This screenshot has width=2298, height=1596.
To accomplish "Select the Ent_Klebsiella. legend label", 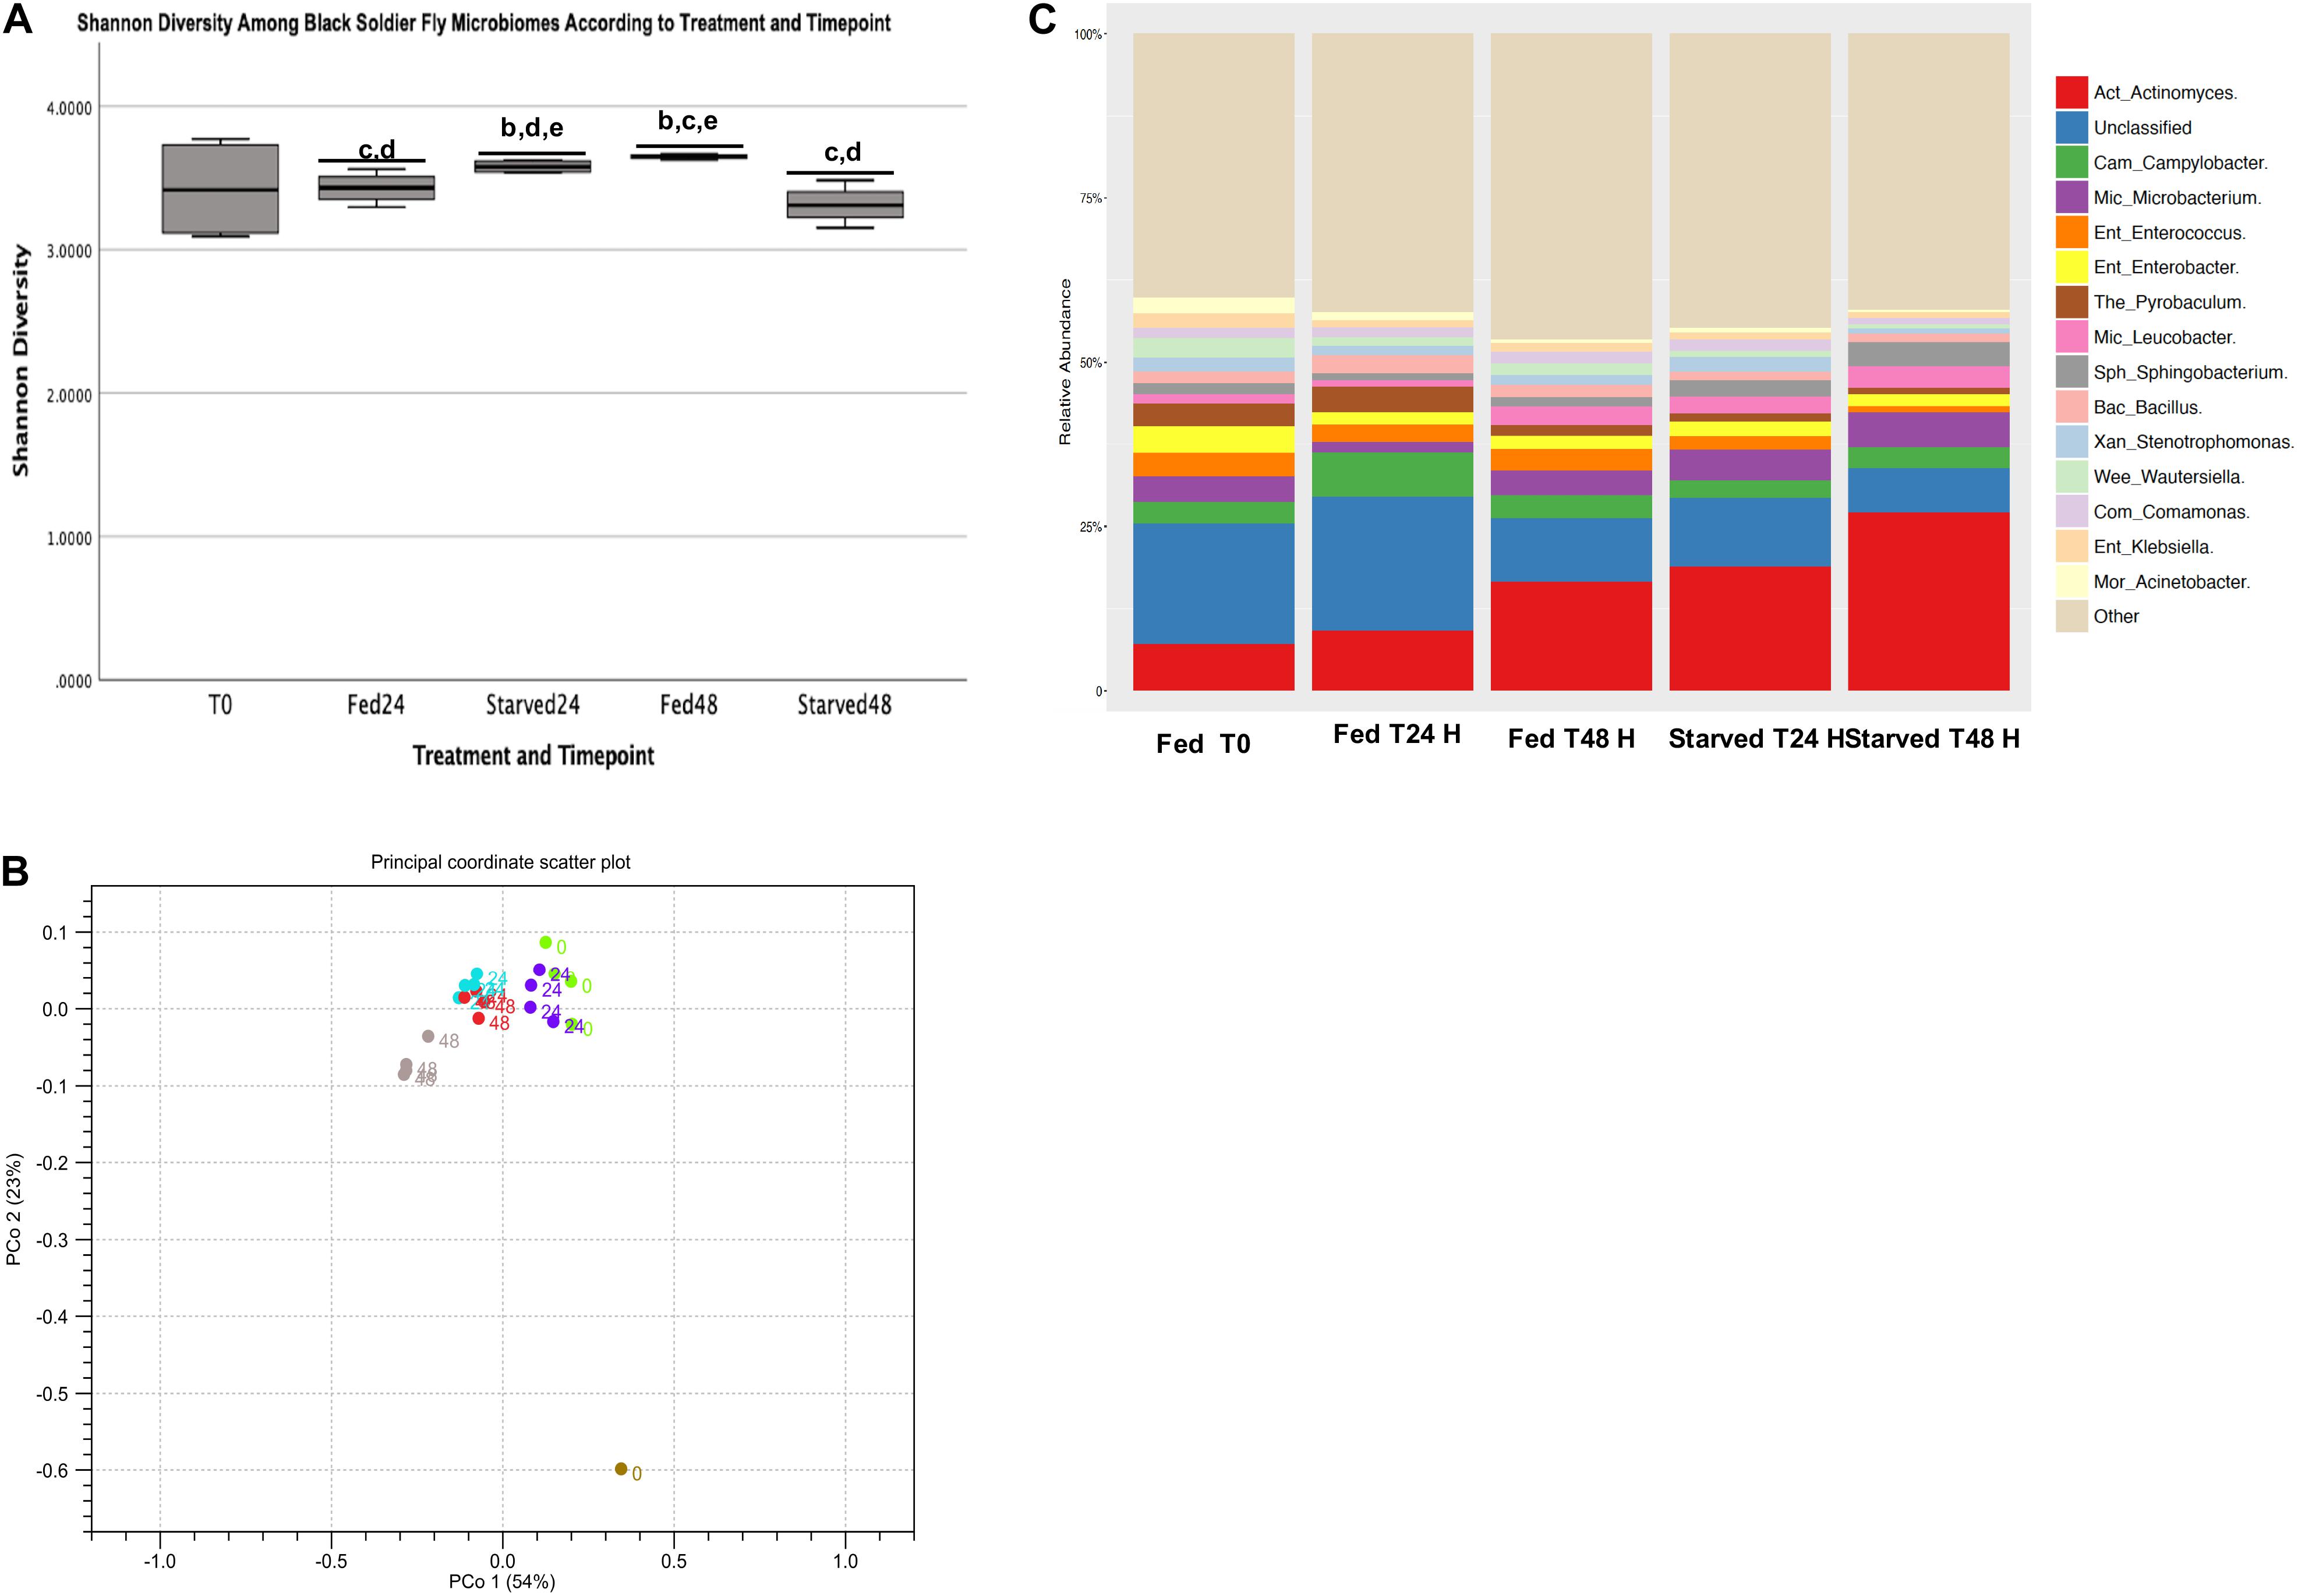I will pos(2154,547).
